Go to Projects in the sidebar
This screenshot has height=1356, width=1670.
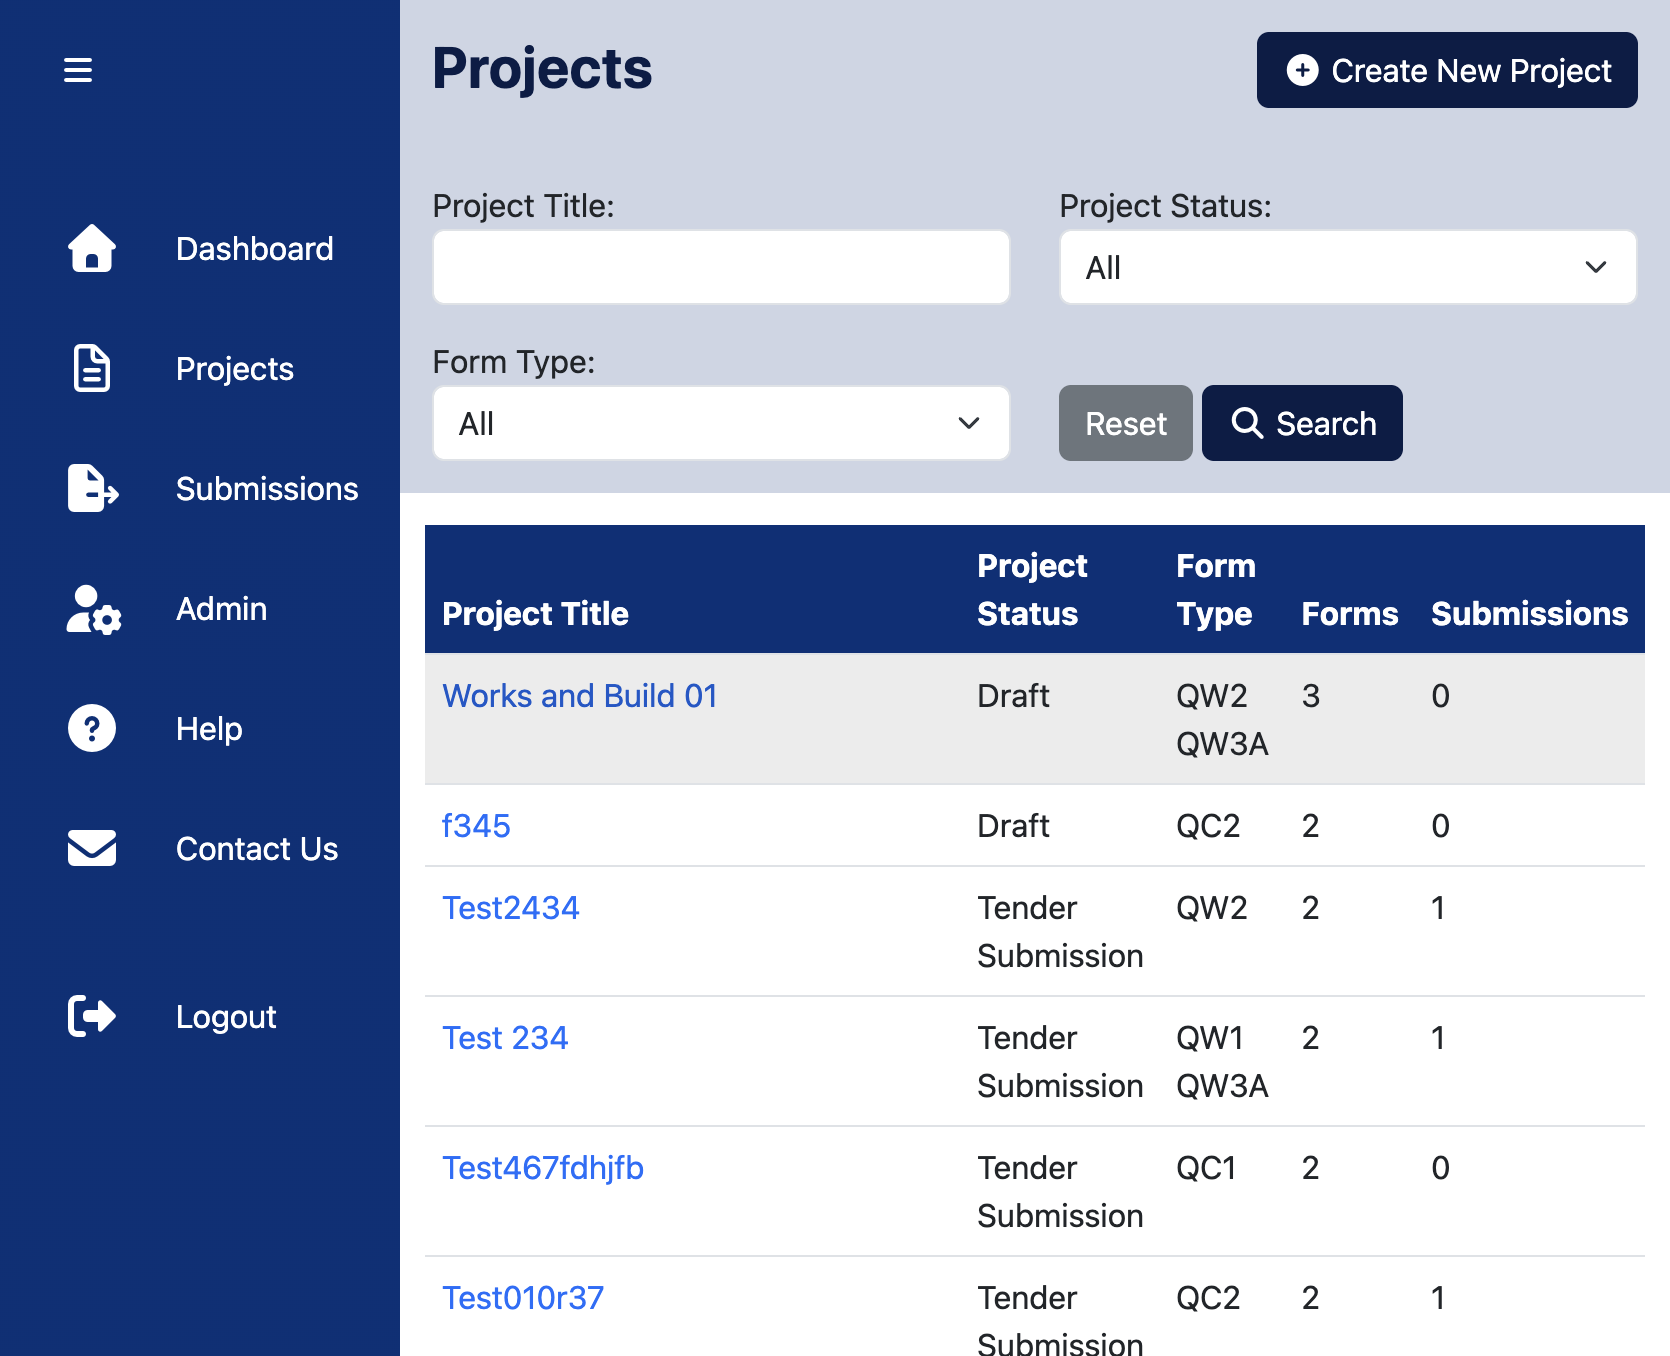pyautogui.click(x=235, y=369)
